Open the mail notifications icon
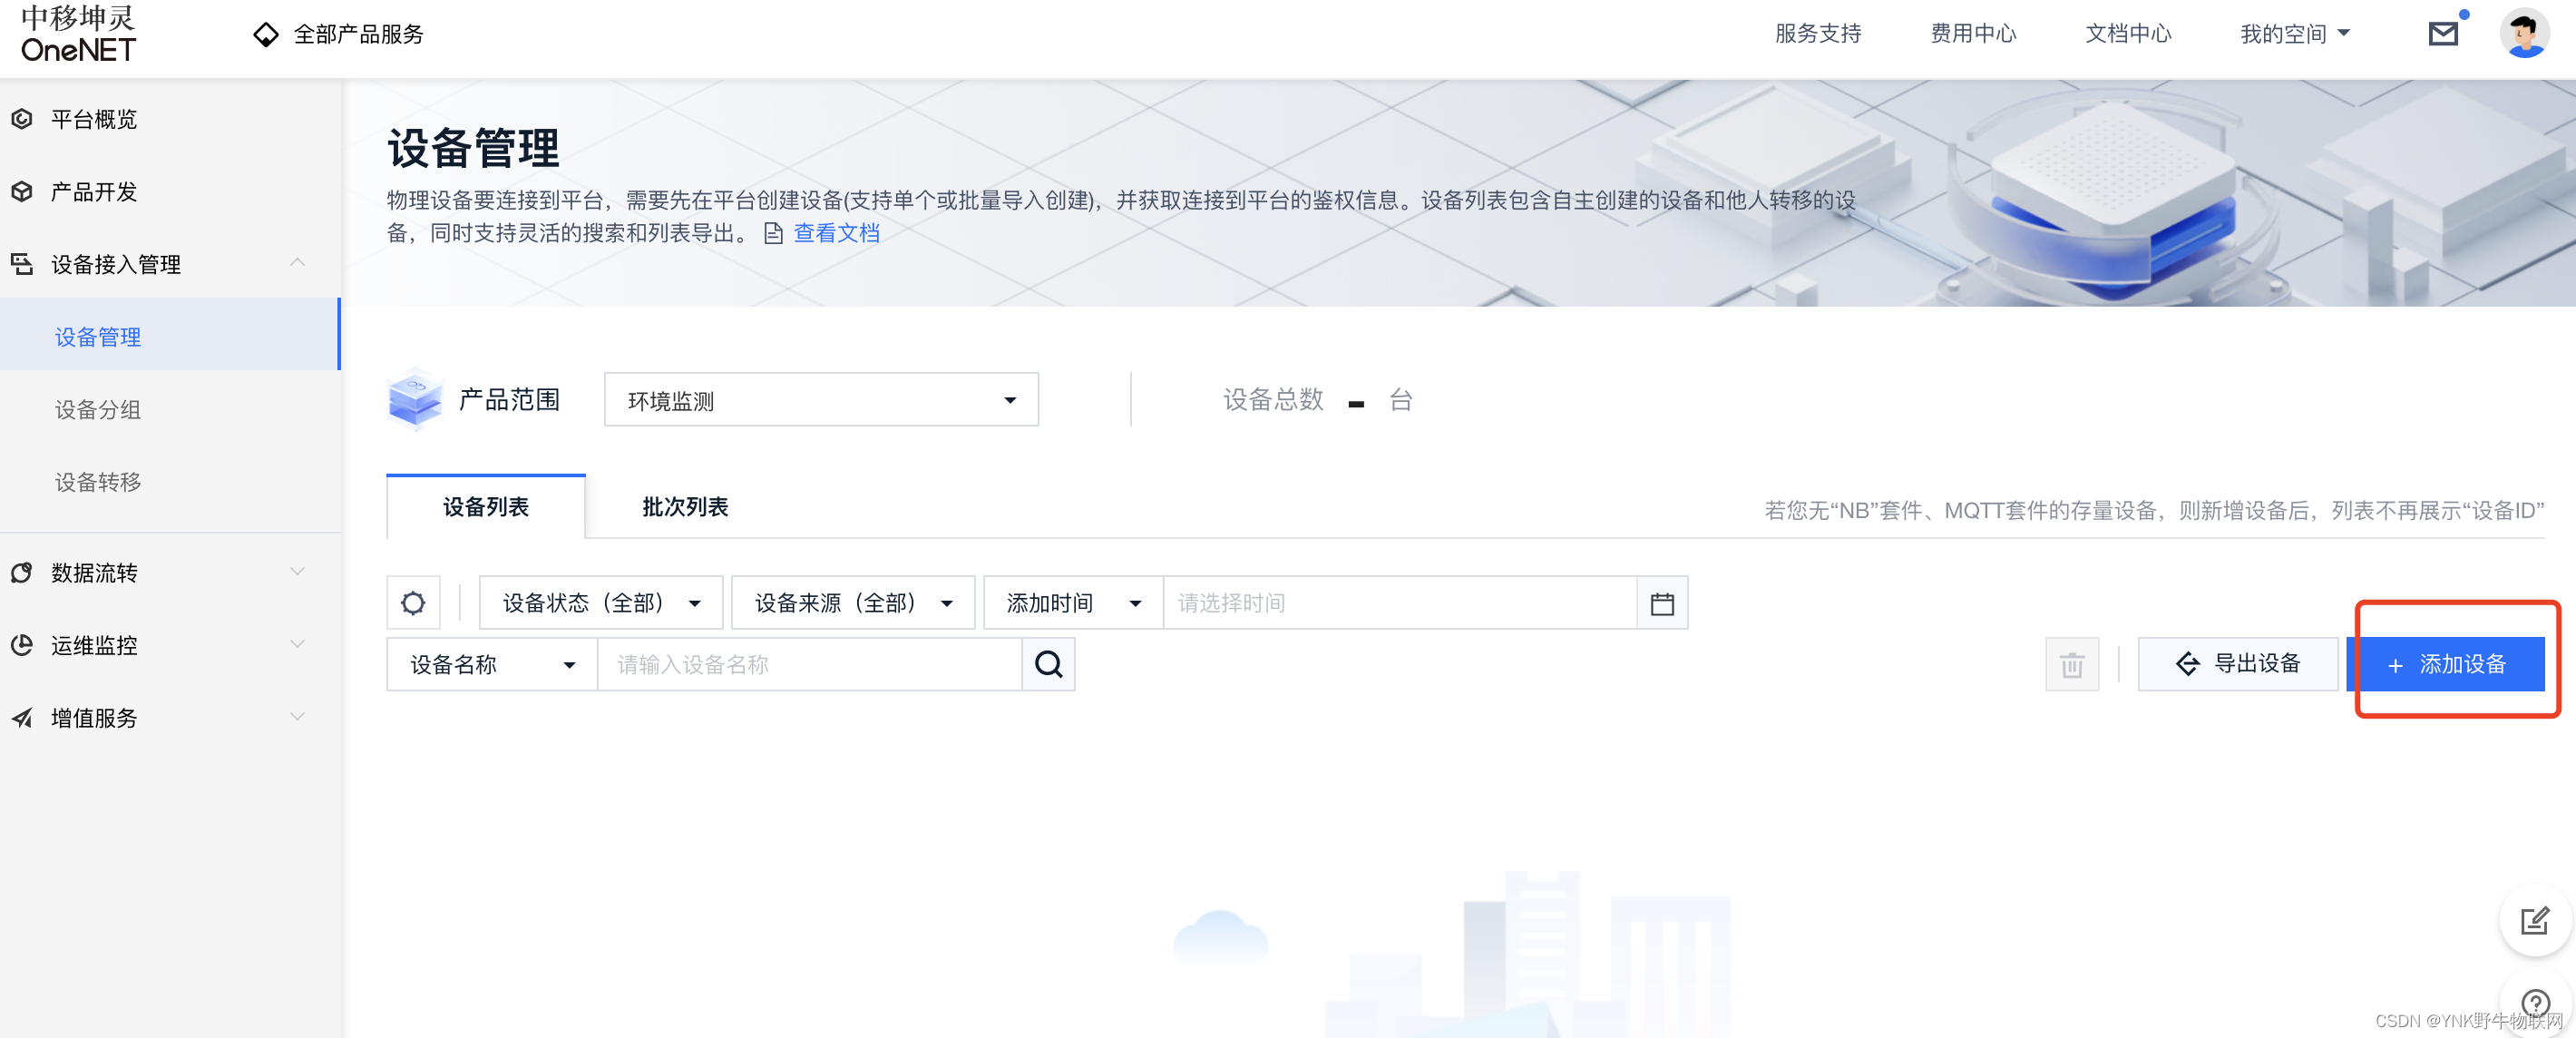This screenshot has height=1038, width=2576. click(x=2442, y=34)
